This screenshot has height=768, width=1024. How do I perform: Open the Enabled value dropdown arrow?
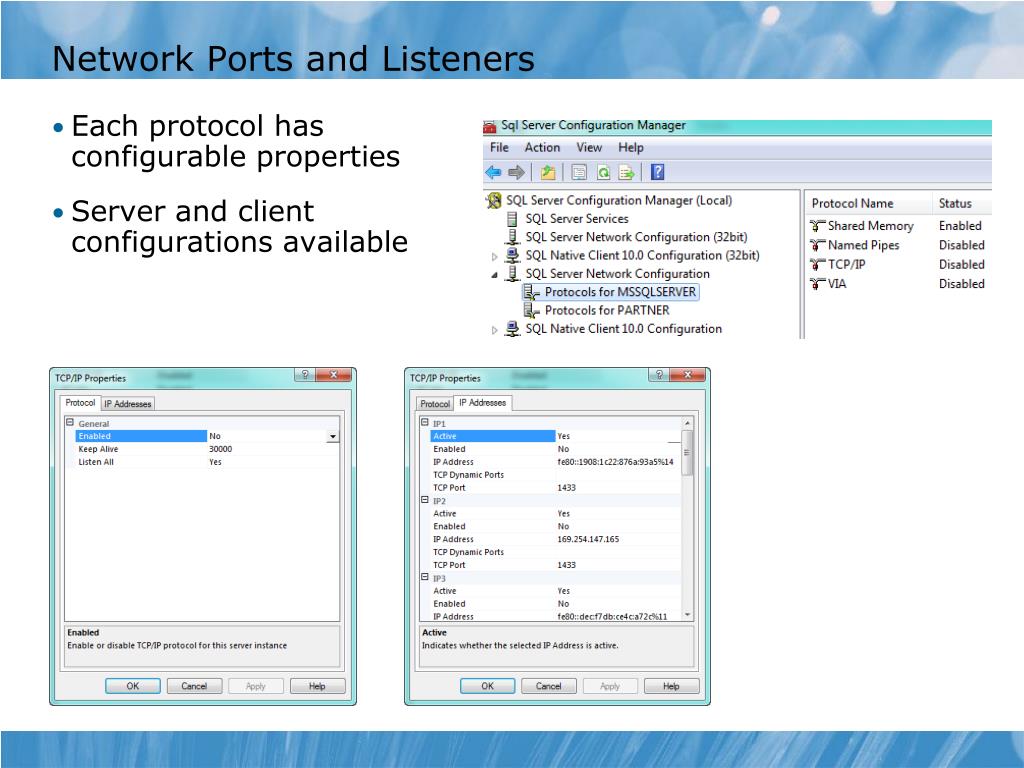333,436
